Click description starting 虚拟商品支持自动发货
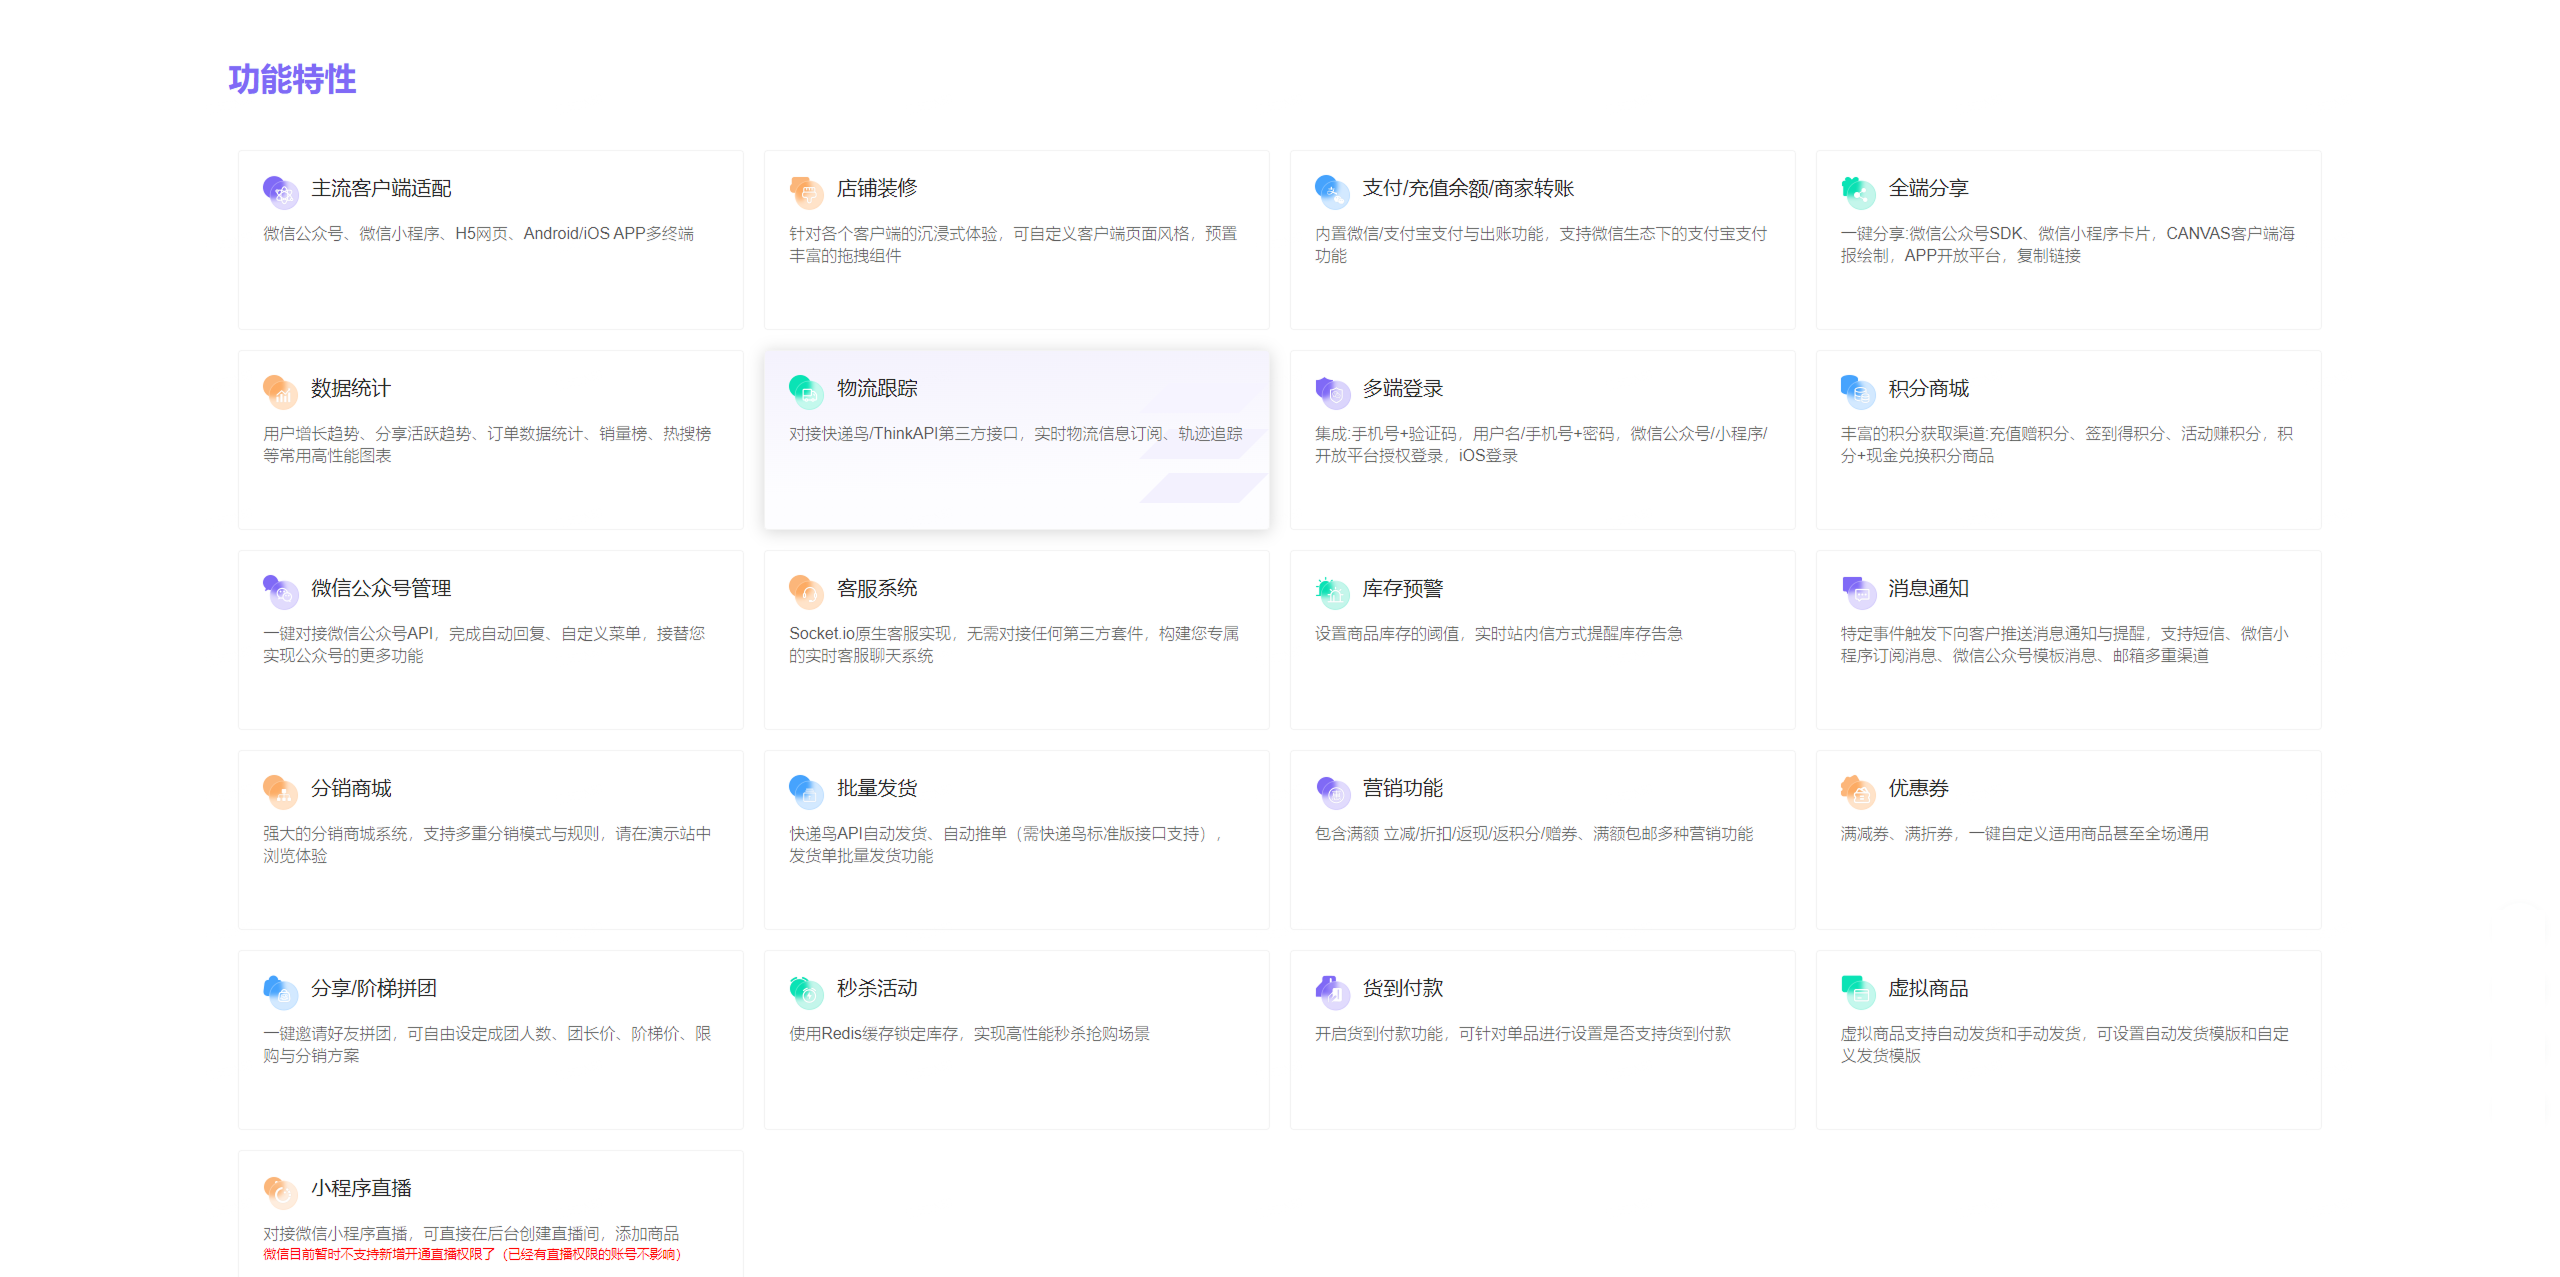Image resolution: width=2560 pixels, height=1277 pixels. tap(2065, 1044)
